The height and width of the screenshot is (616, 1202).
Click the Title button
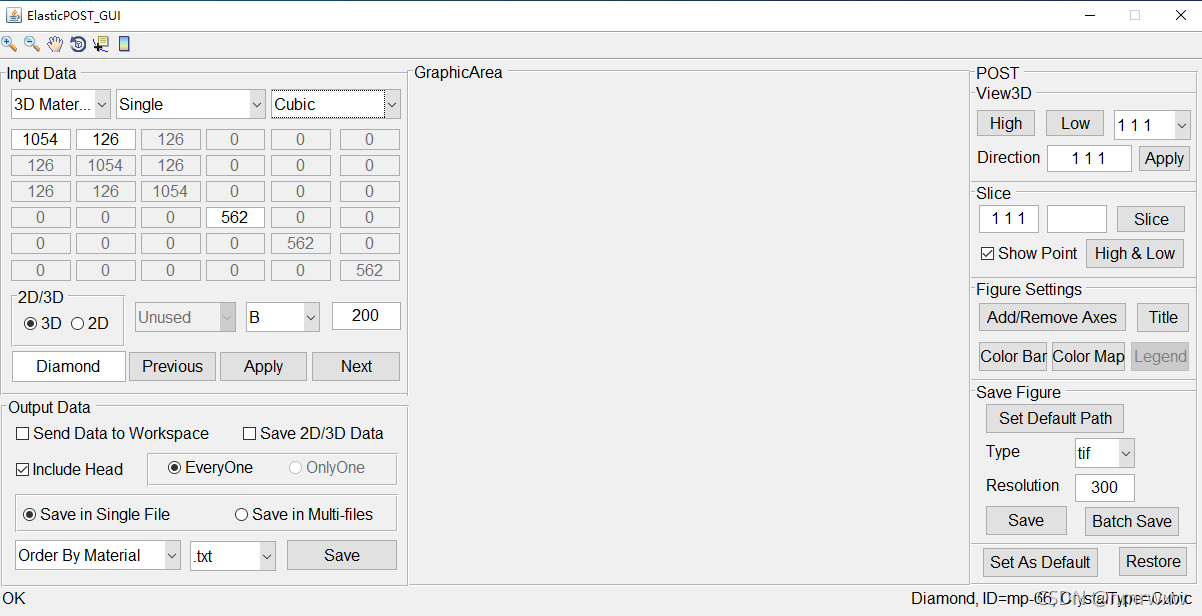1163,318
